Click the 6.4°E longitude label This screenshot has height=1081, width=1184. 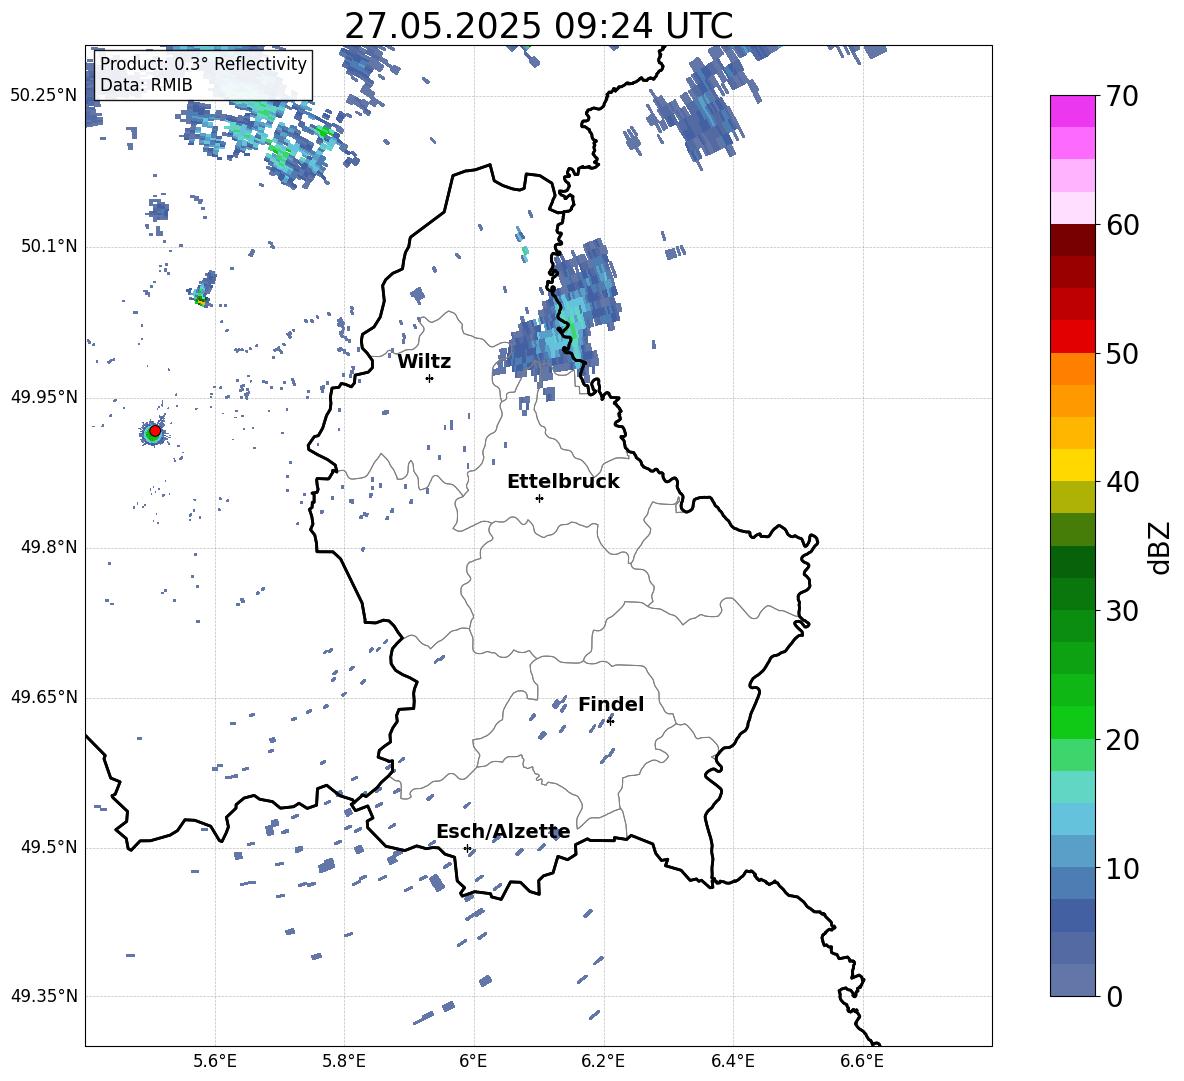click(x=732, y=1061)
